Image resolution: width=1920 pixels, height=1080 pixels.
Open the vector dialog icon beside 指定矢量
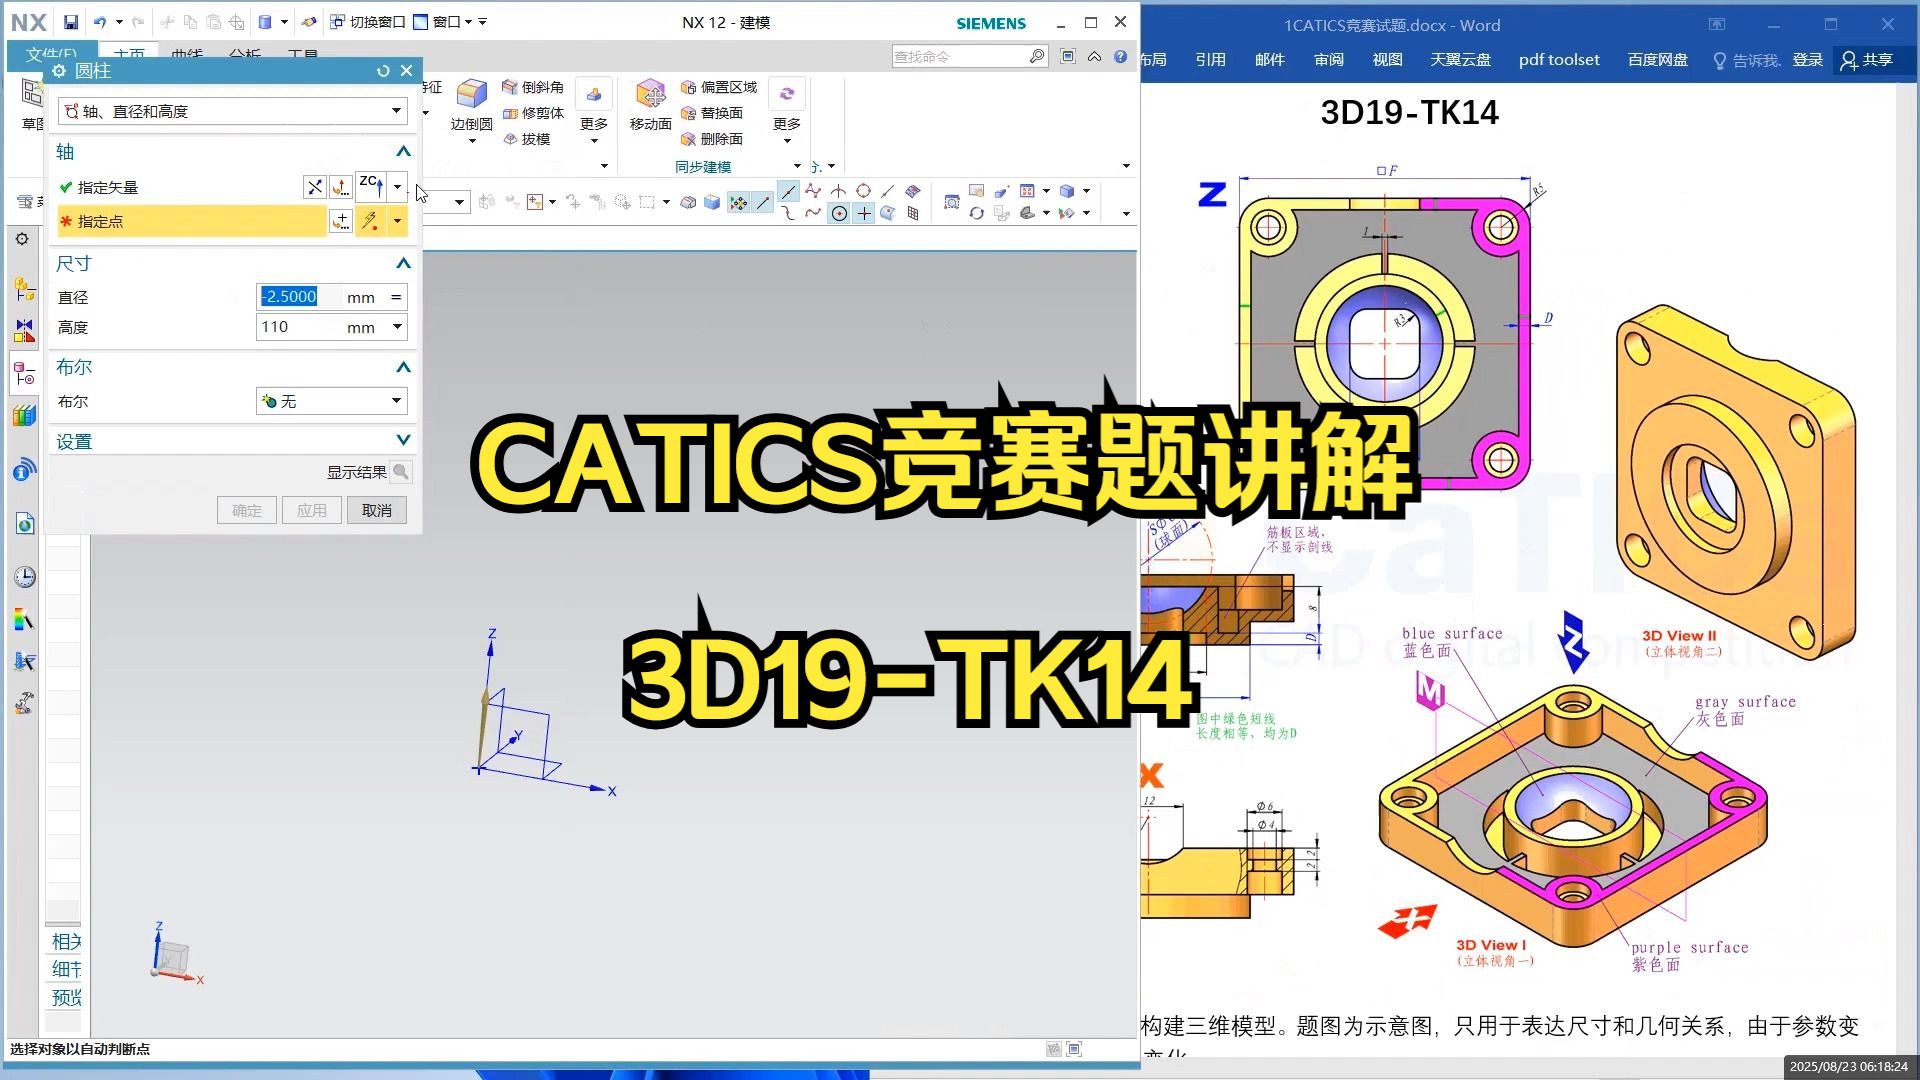(x=341, y=187)
